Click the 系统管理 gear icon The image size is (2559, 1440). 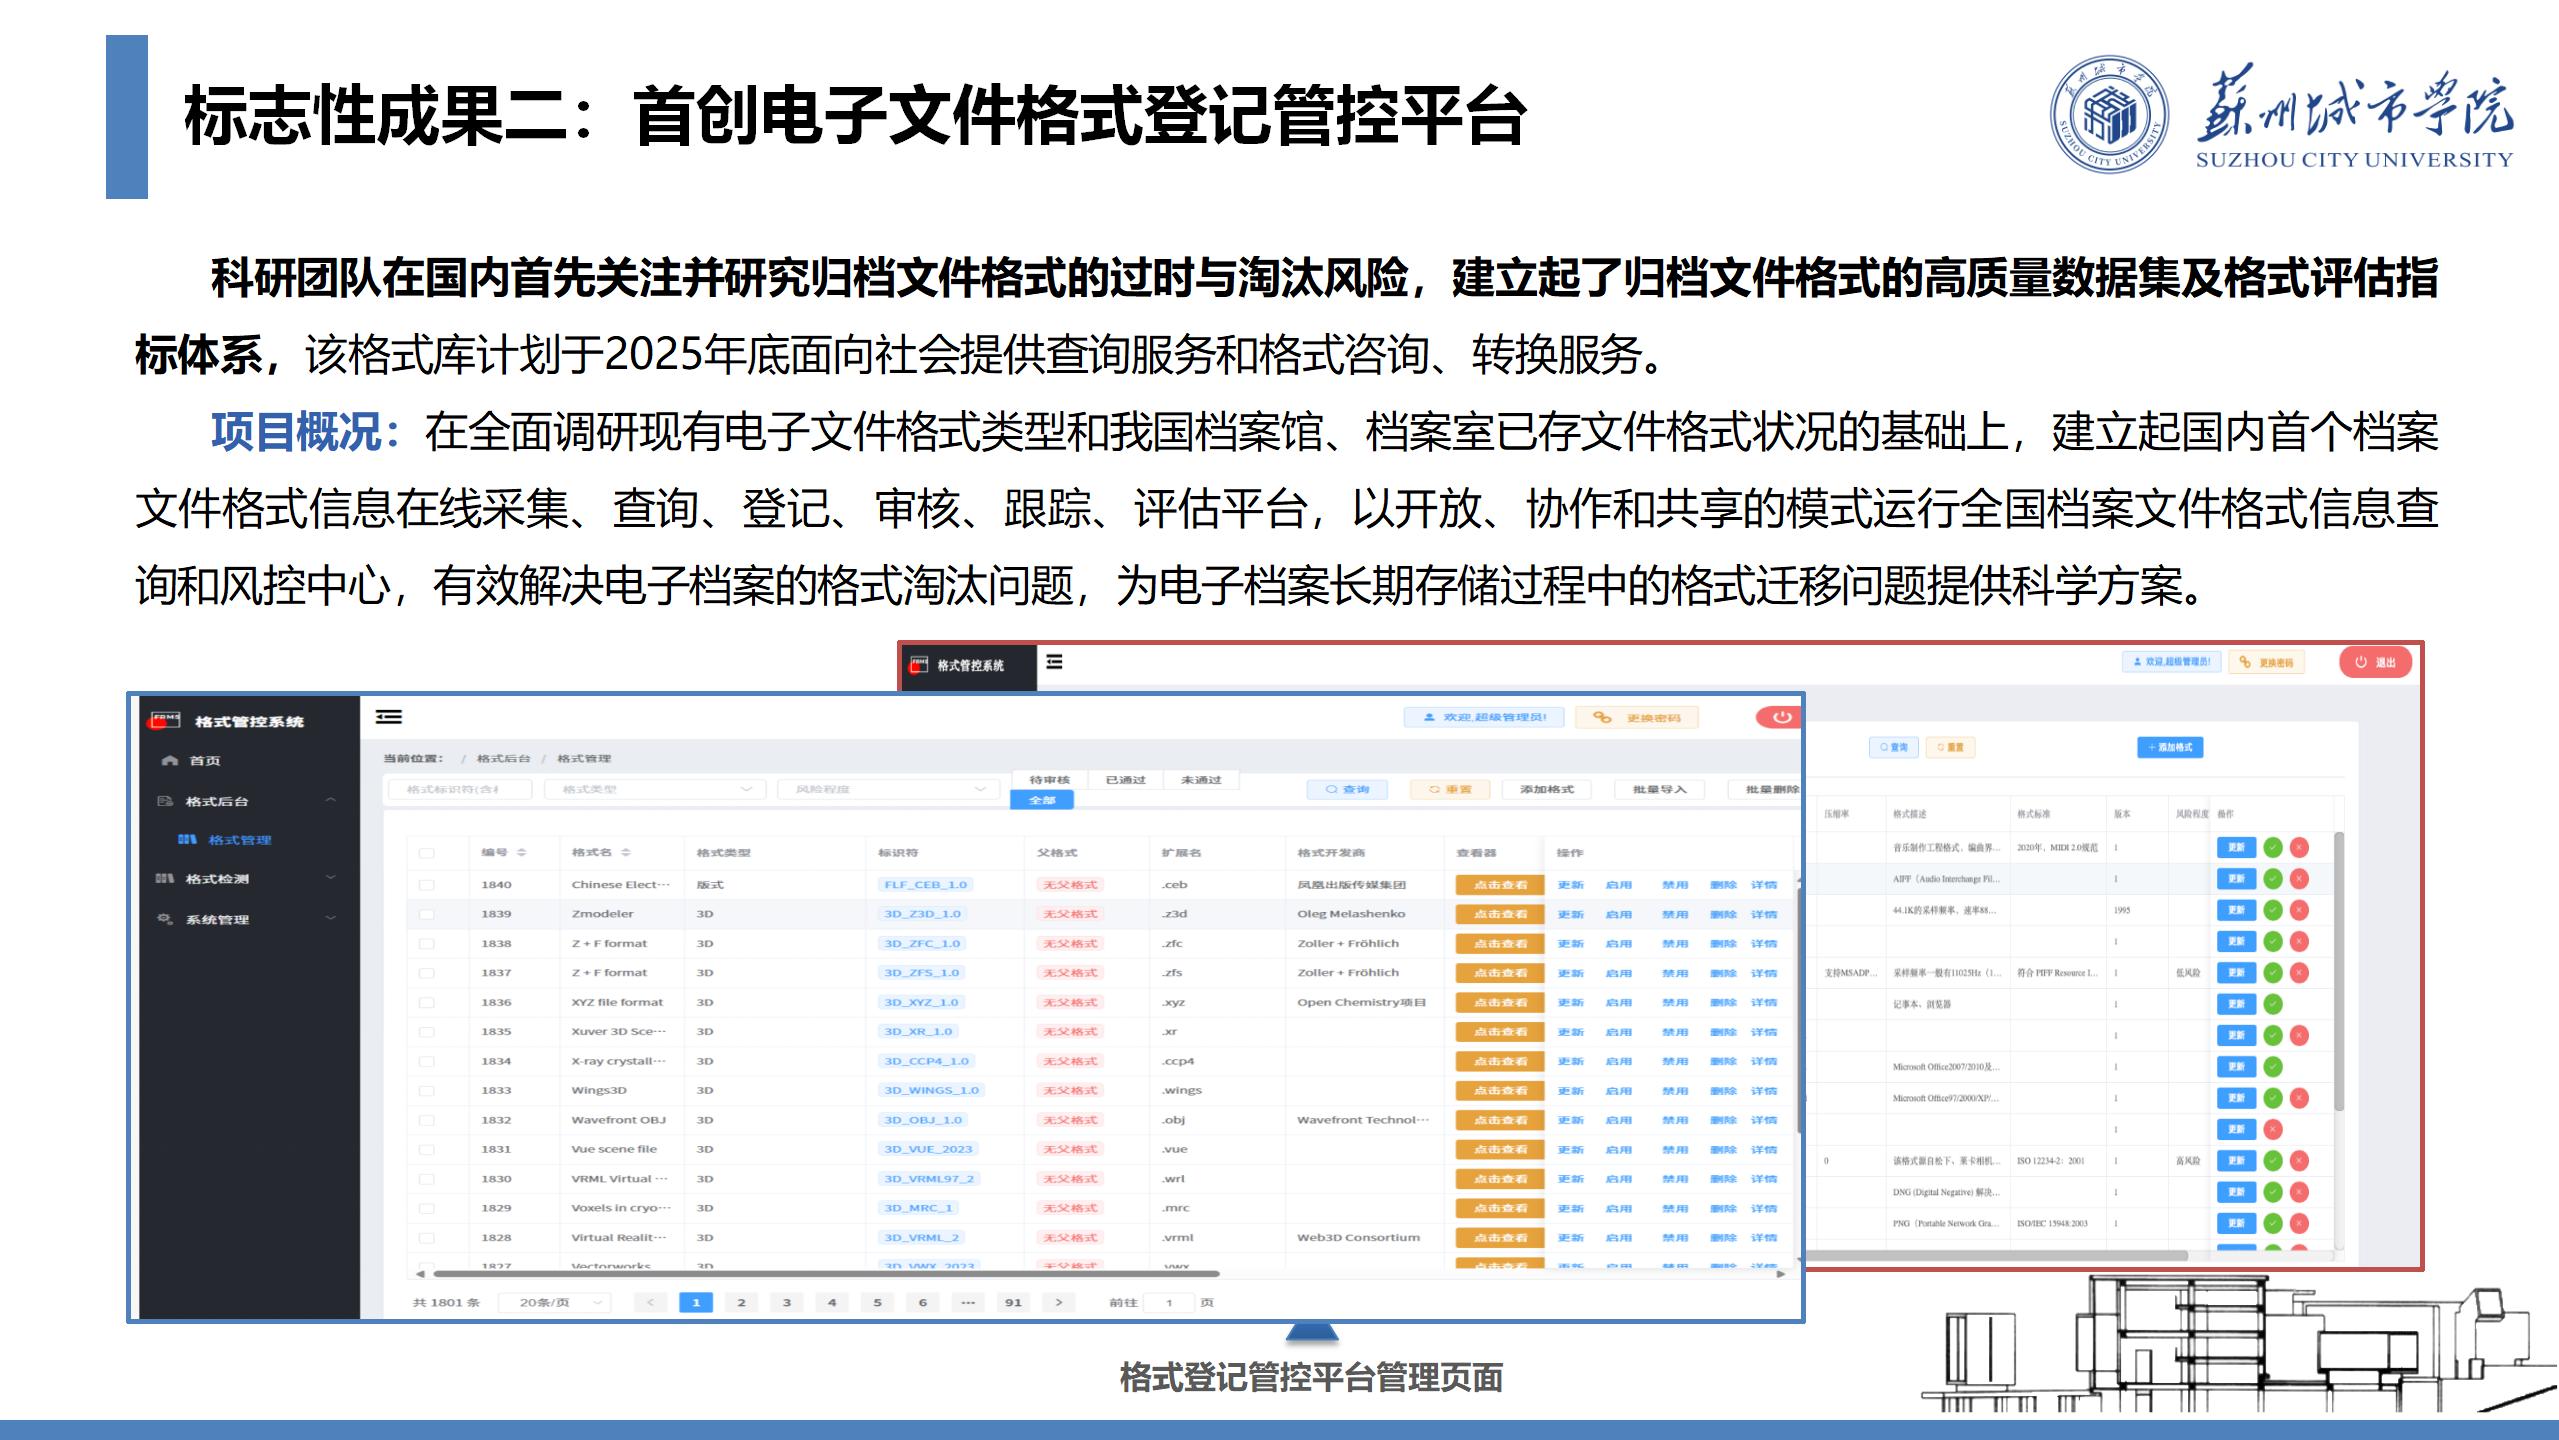click(165, 919)
